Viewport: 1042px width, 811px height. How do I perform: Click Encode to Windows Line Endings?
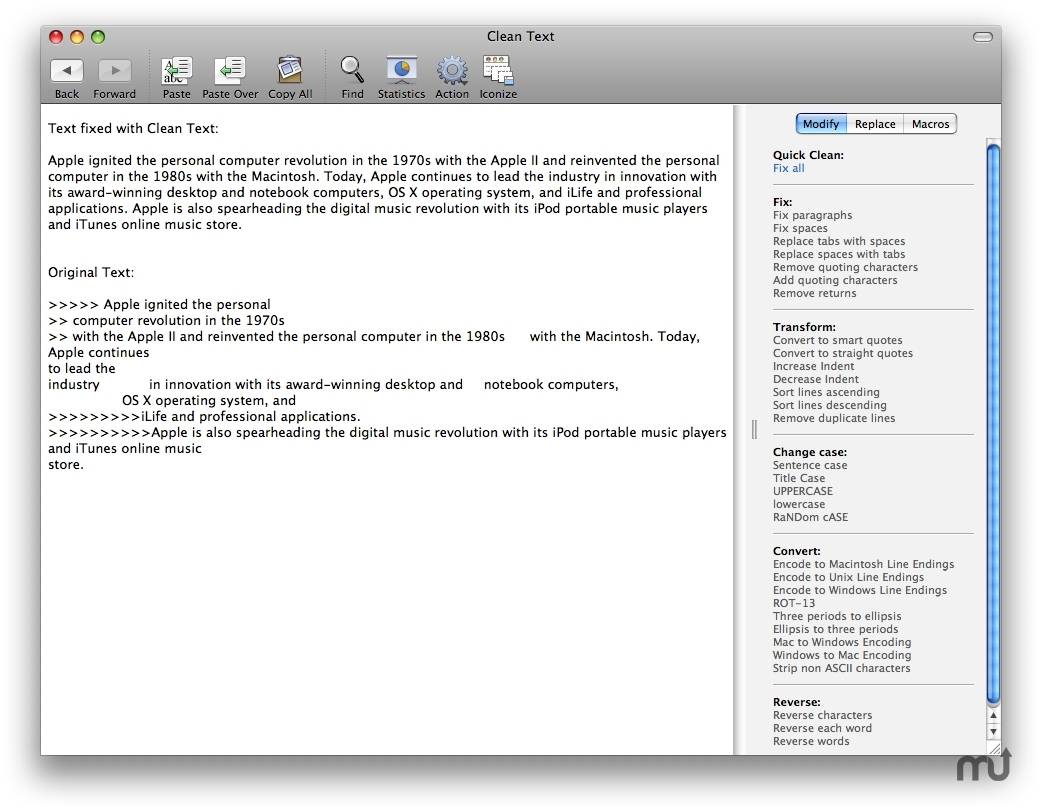click(859, 590)
